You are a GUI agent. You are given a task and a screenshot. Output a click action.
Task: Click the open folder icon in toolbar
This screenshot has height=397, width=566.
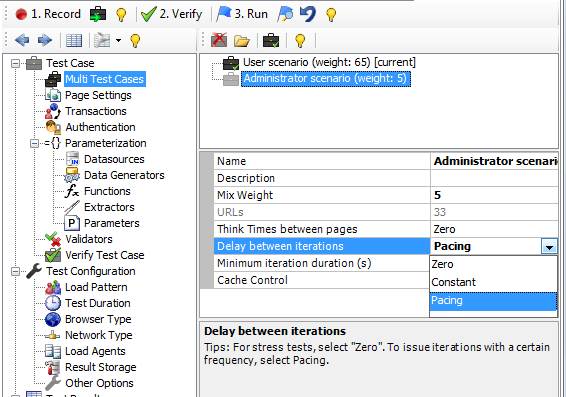241,41
